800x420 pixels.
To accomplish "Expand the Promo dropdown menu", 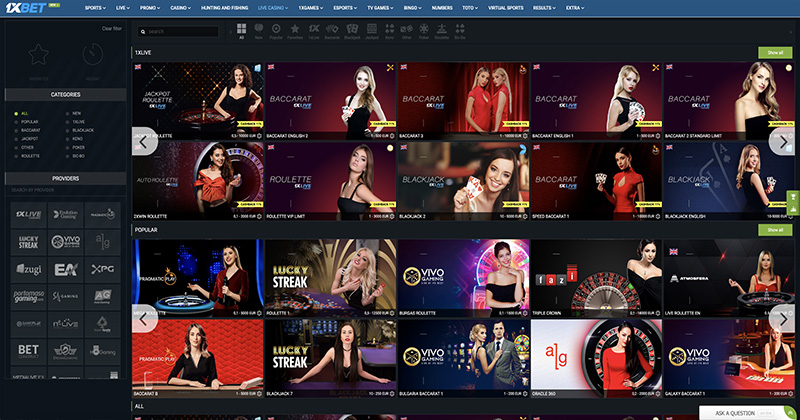I will coord(149,8).
